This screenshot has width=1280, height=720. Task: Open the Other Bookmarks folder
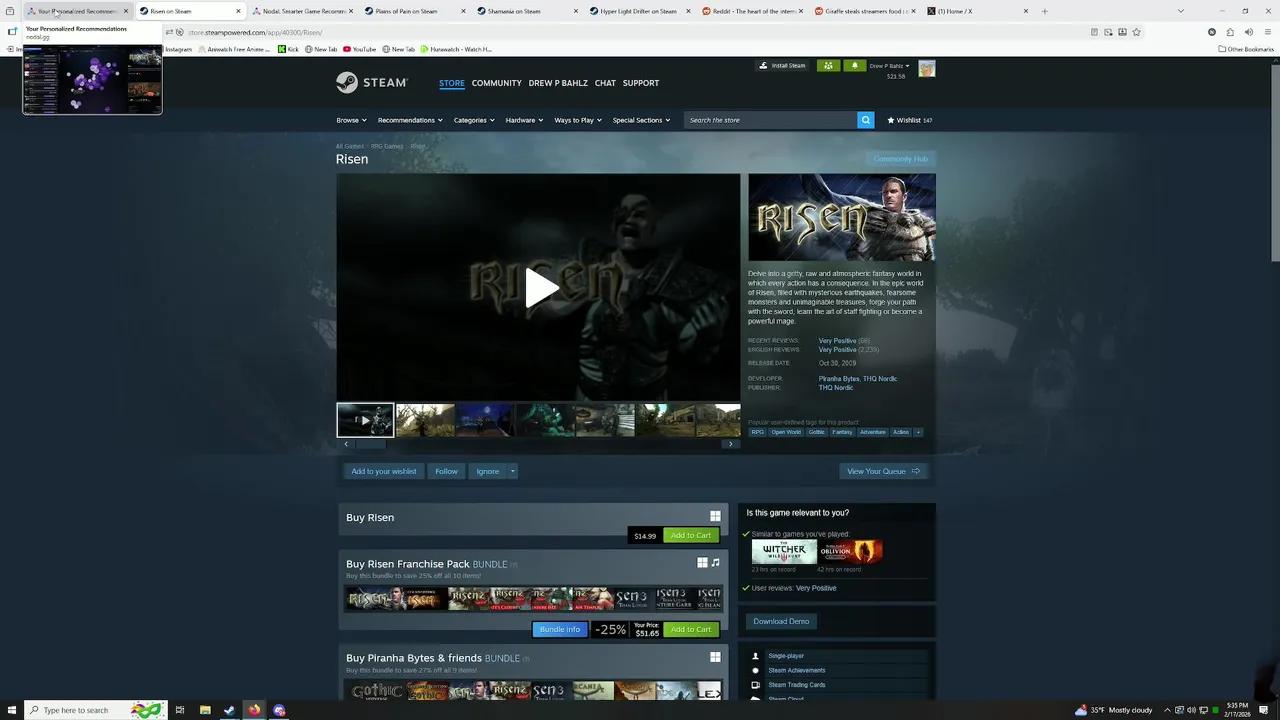click(x=1246, y=49)
